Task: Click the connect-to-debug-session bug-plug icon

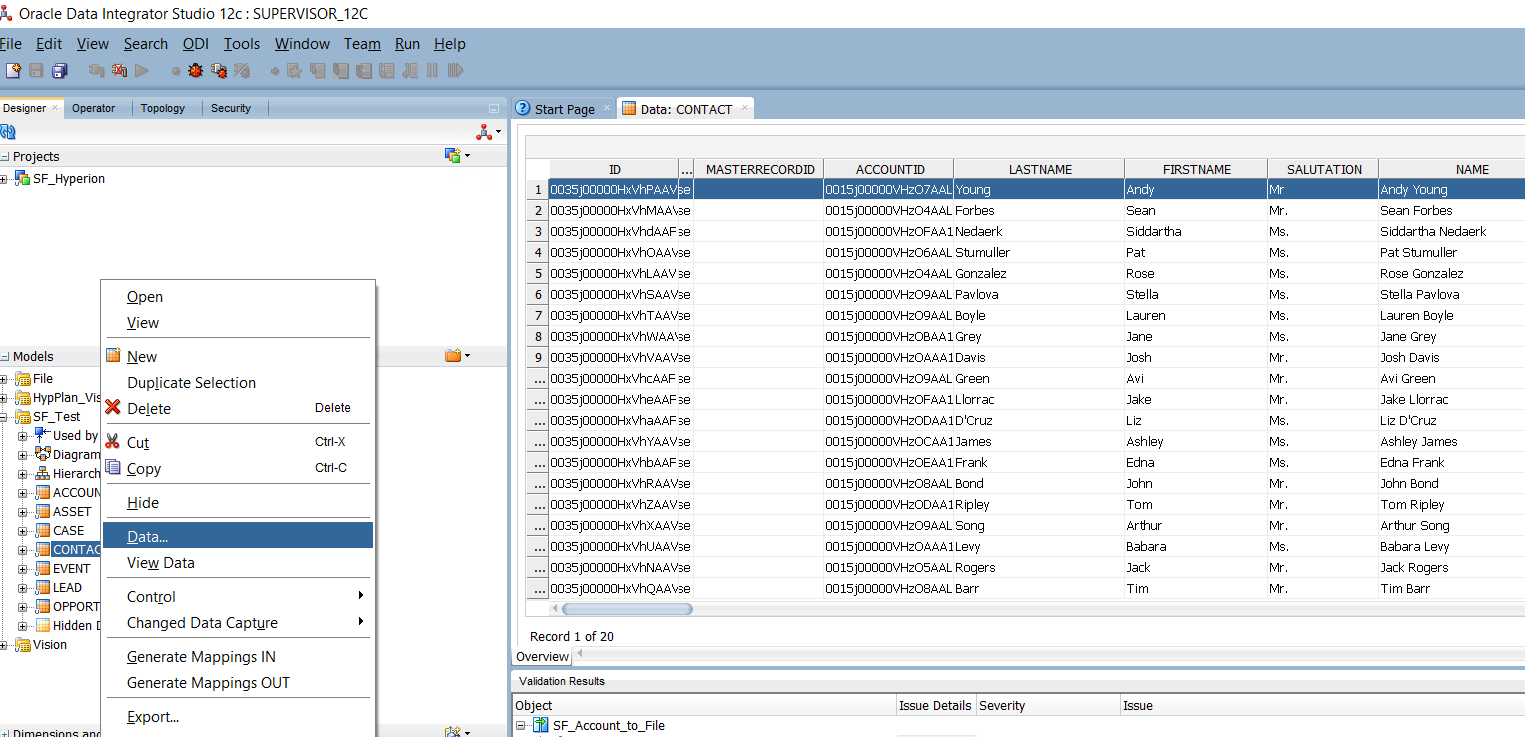Action: (219, 71)
